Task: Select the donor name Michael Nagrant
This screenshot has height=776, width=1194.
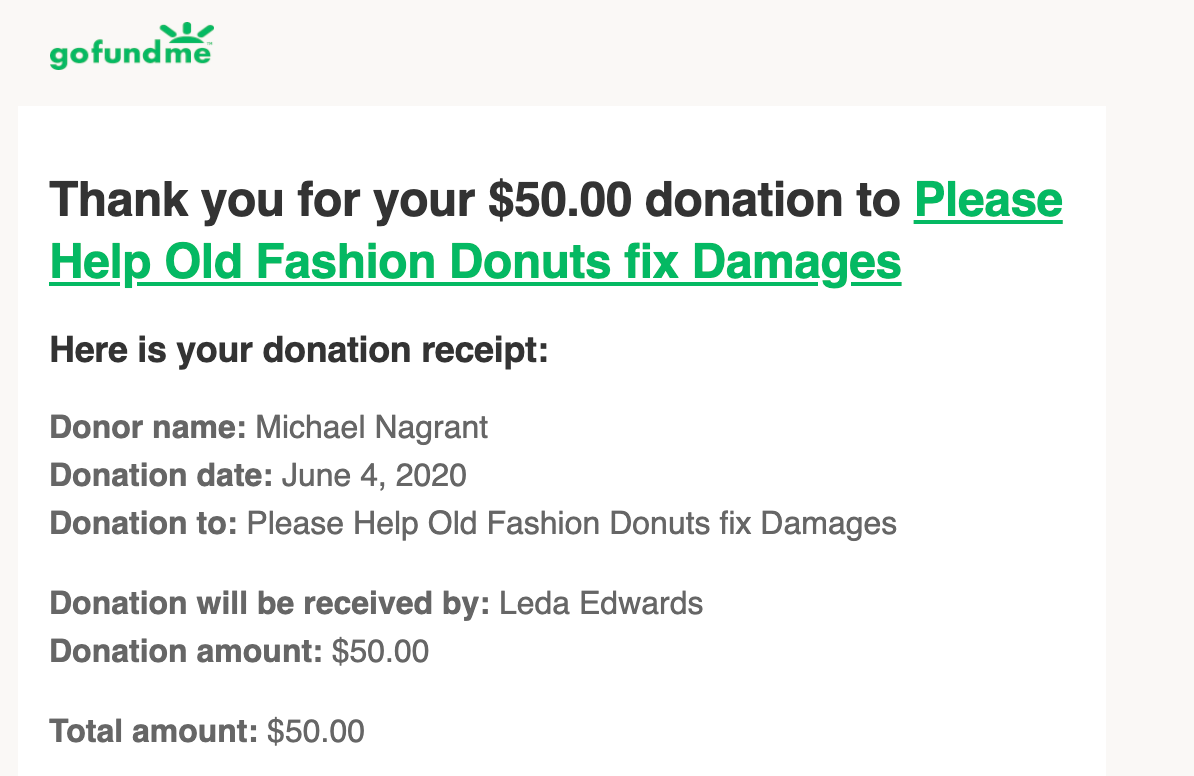Action: point(372,428)
